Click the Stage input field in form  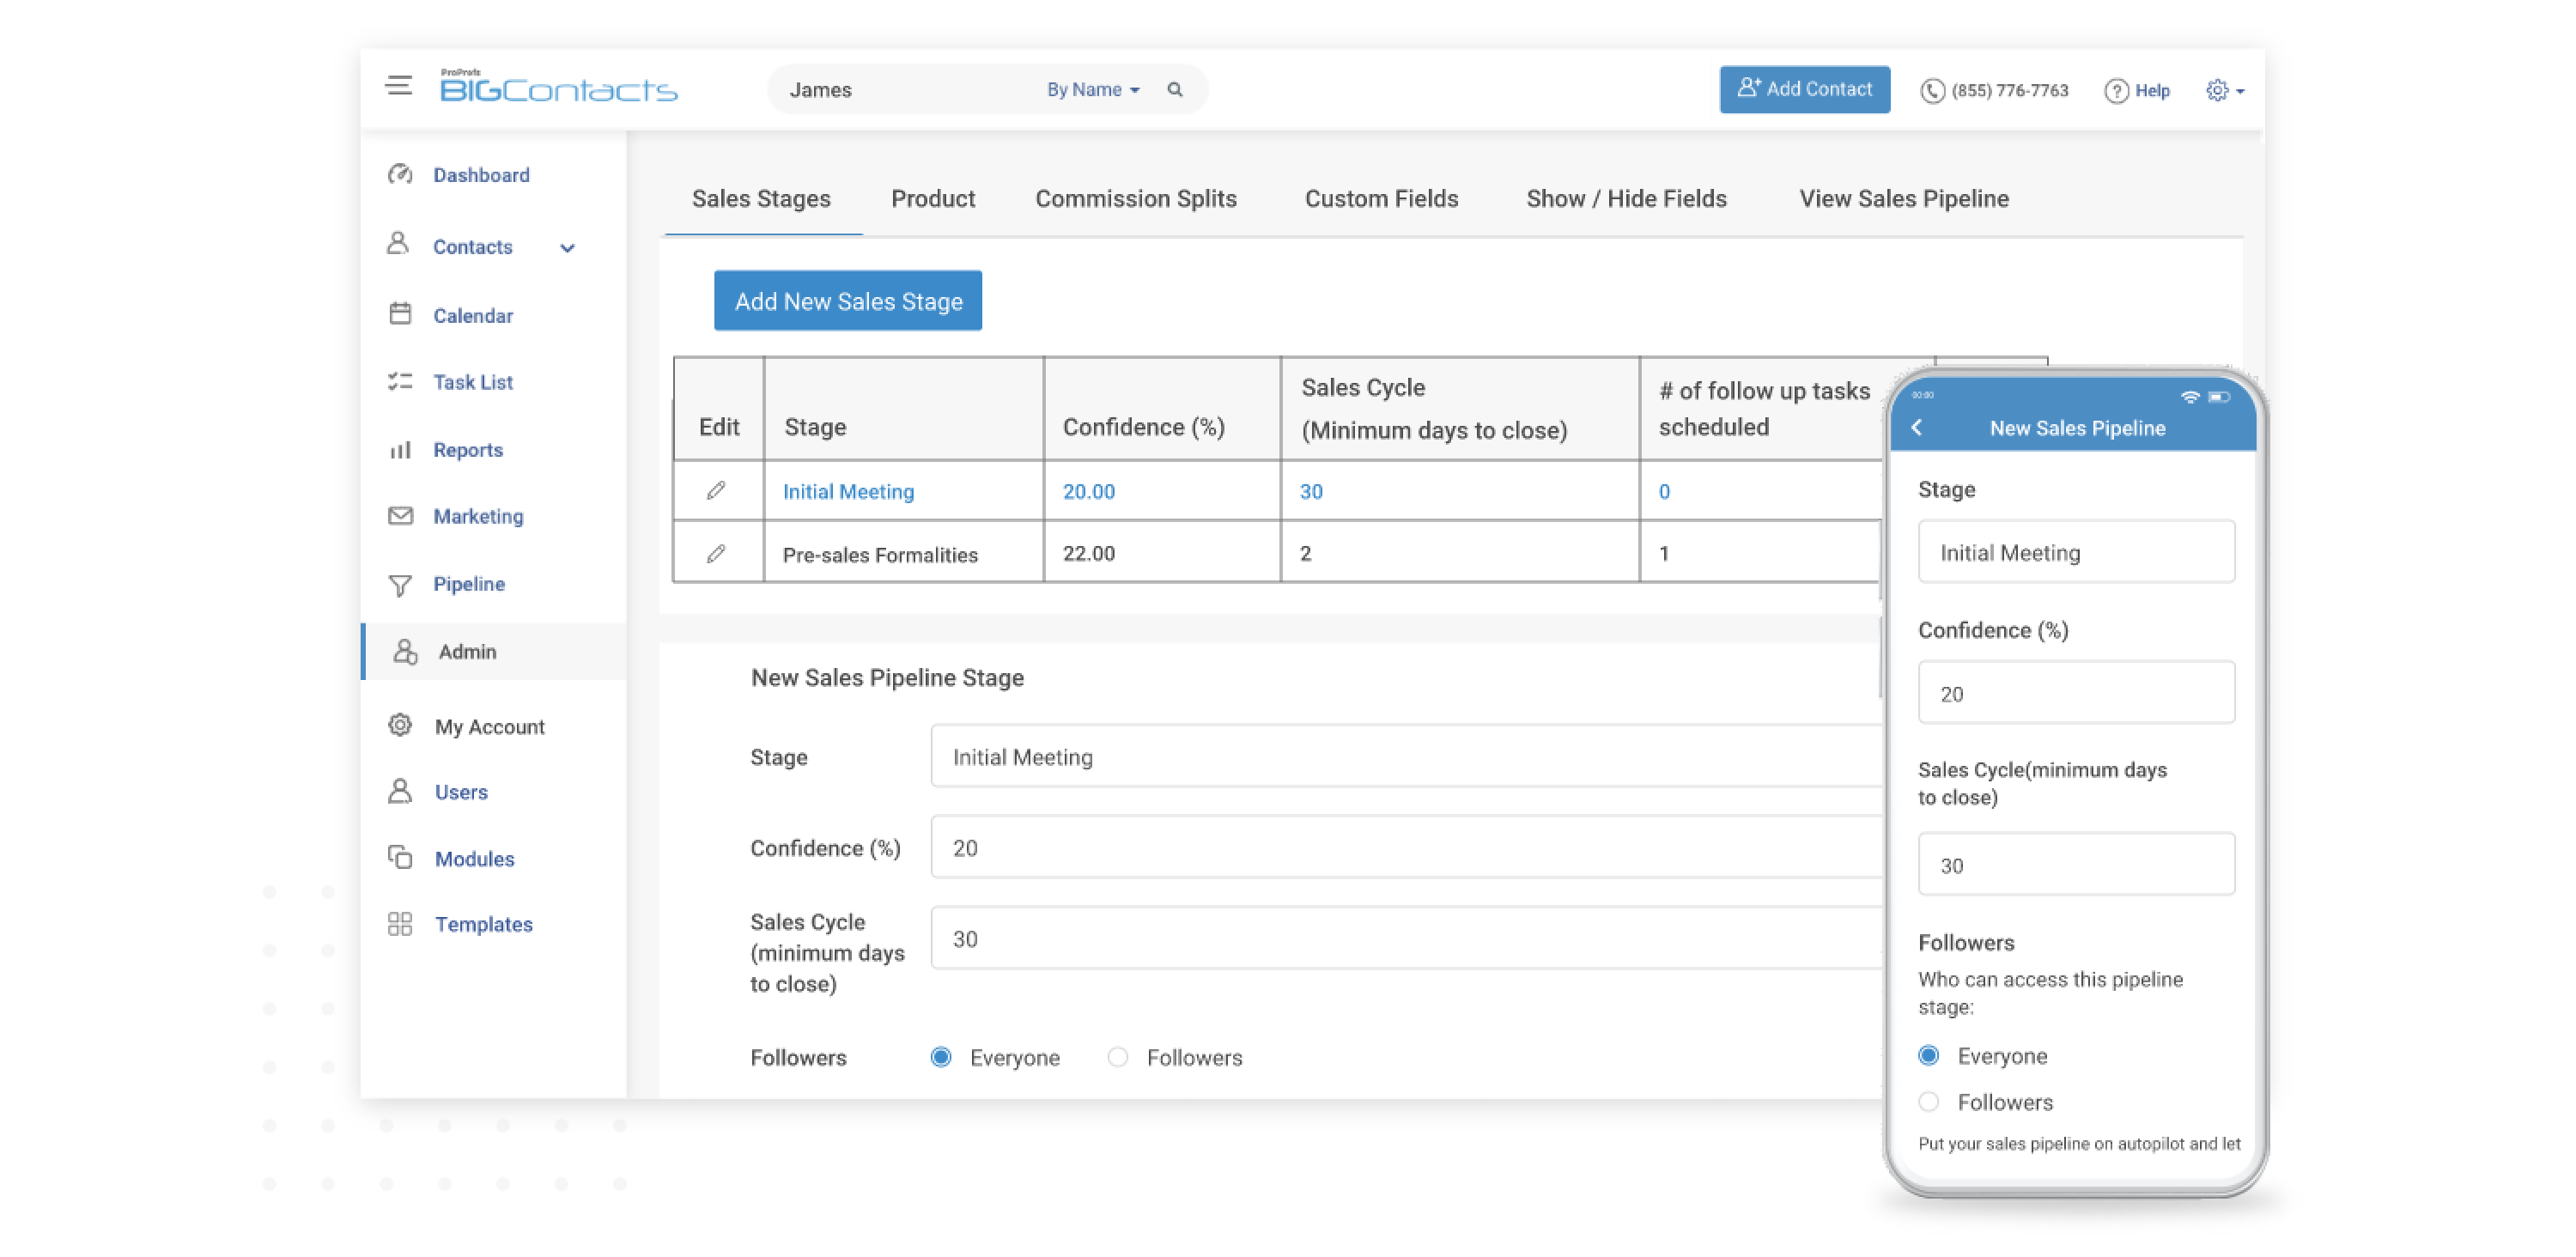(x=1406, y=757)
